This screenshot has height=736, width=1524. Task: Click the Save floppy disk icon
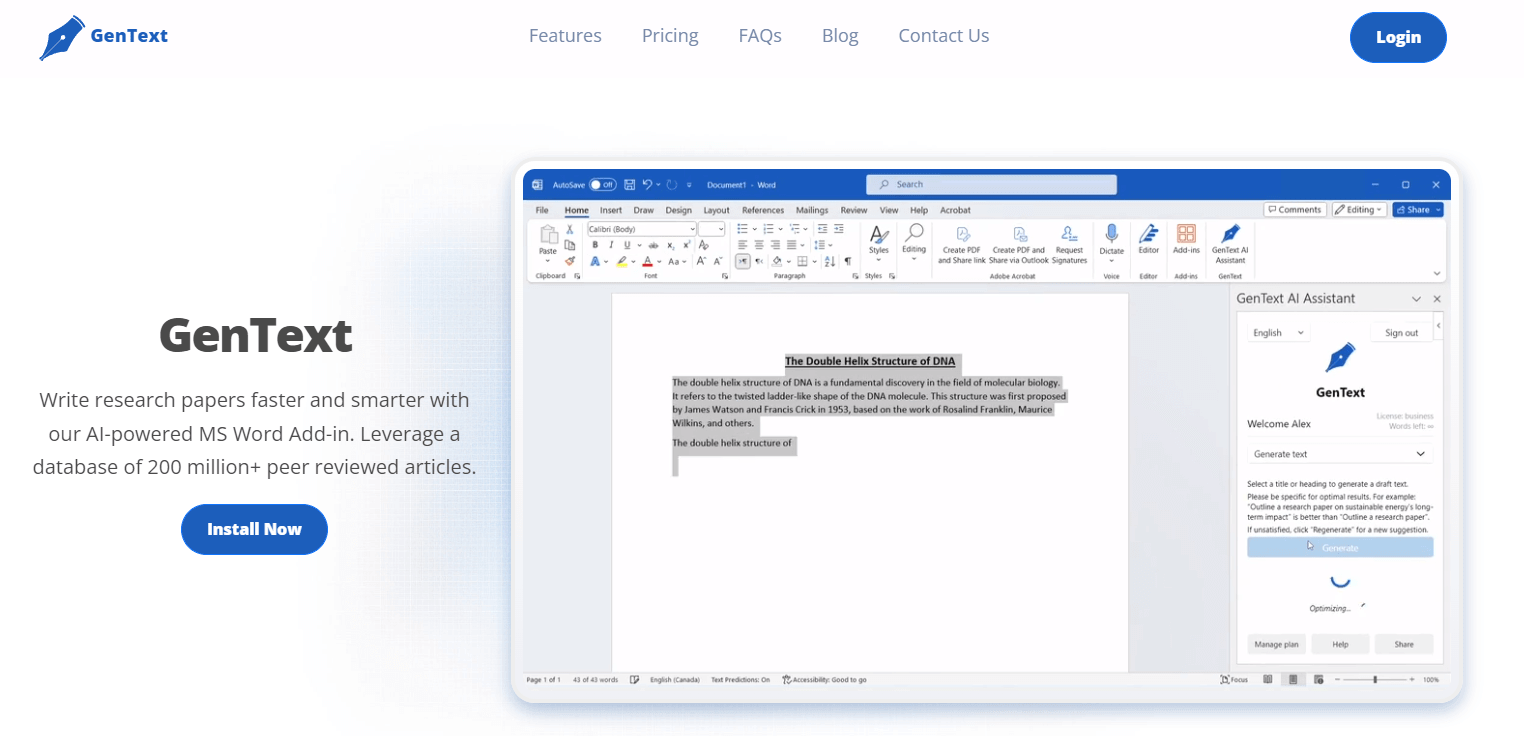[629, 185]
